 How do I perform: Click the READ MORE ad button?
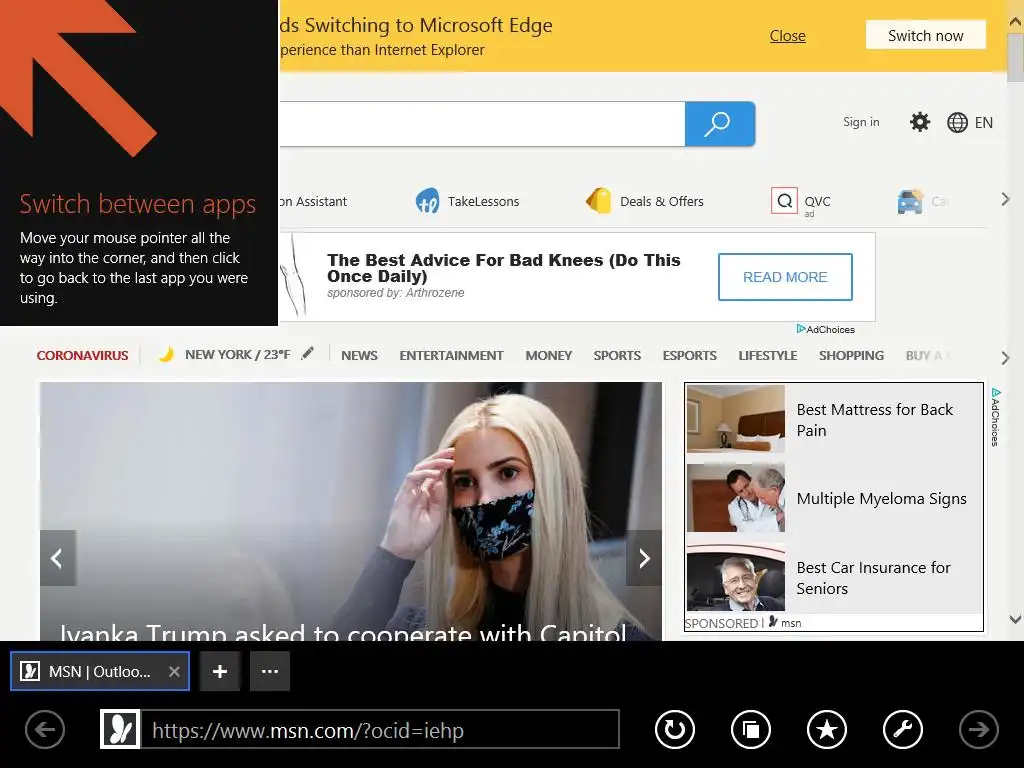click(x=785, y=277)
